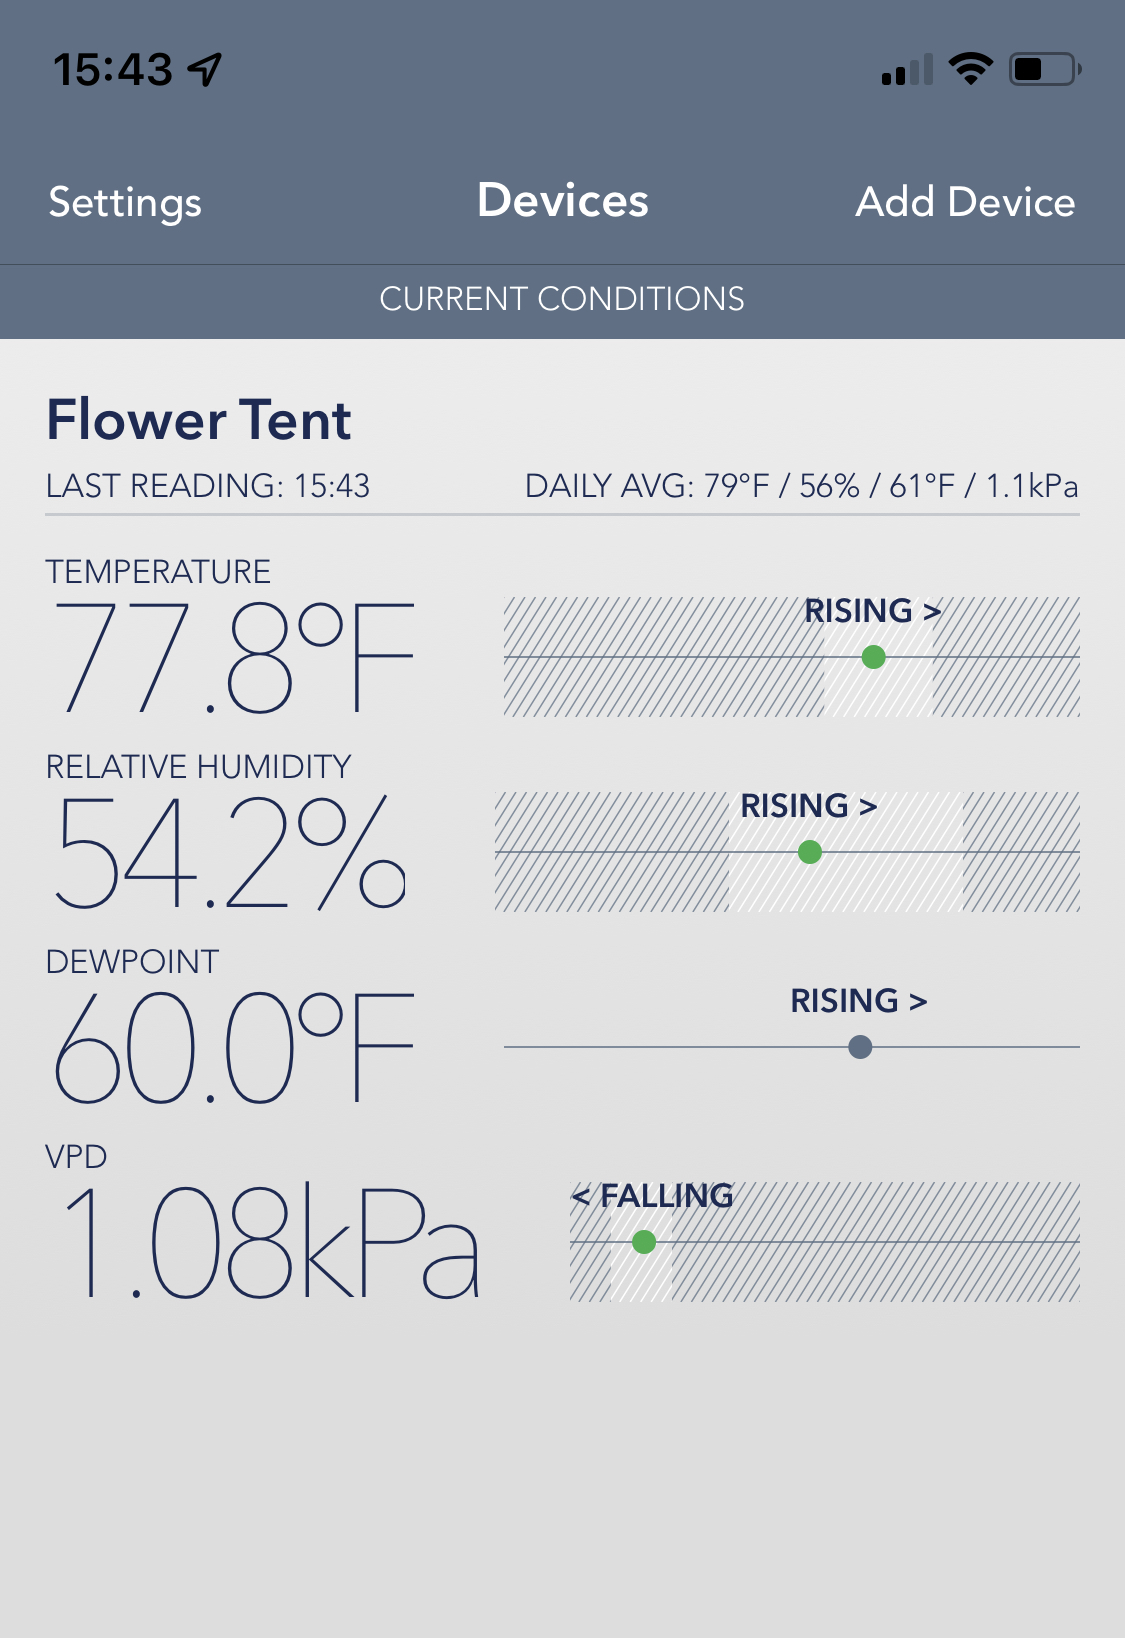Screen dimensions: 1125x1638
Task: Open the Settings screen
Action: click(x=125, y=202)
